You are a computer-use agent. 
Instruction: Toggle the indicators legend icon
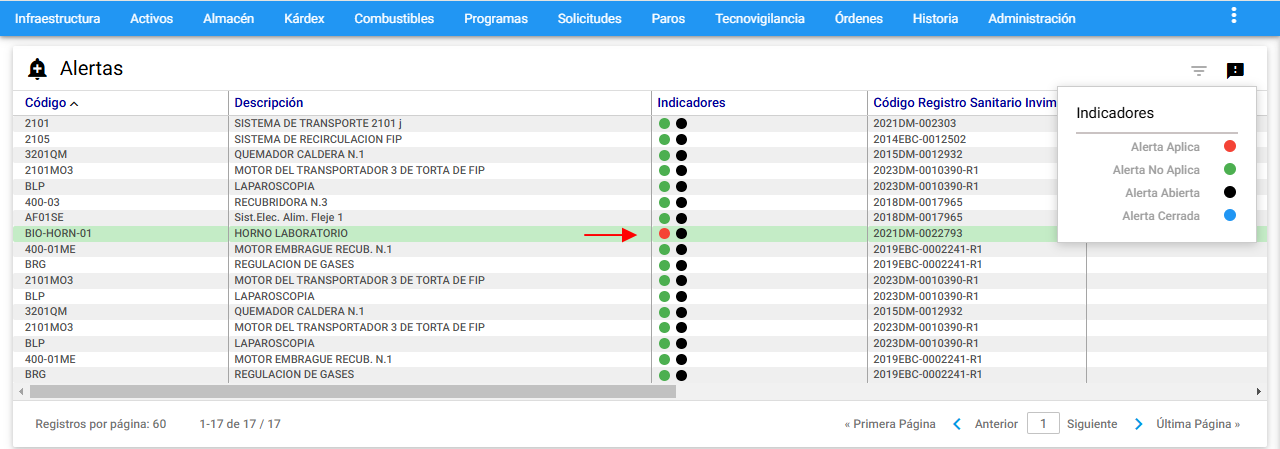pyautogui.click(x=1235, y=71)
